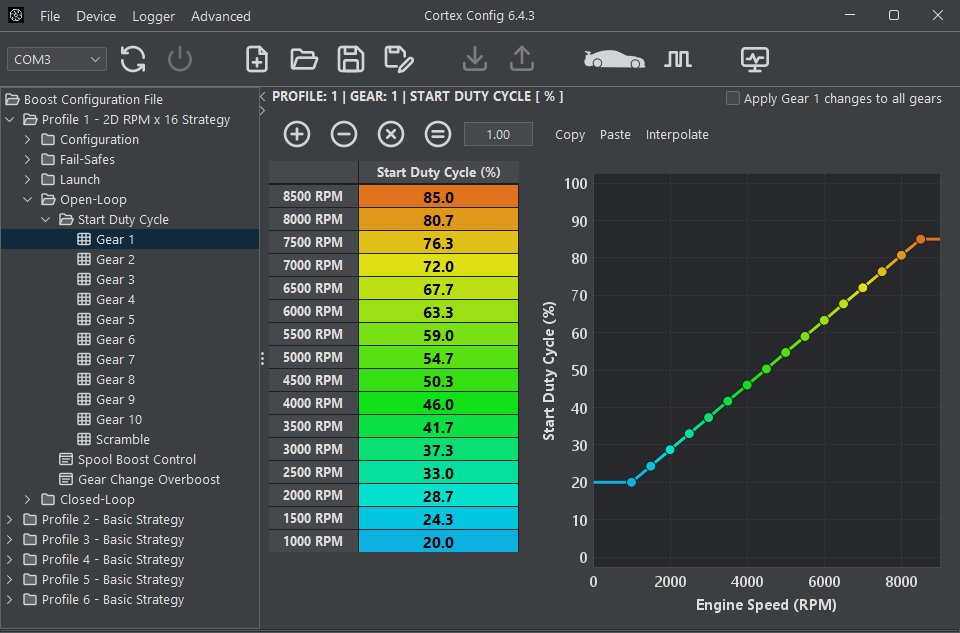
Task: Select the 1000 RPM cell showing 20.0
Action: pyautogui.click(x=438, y=542)
